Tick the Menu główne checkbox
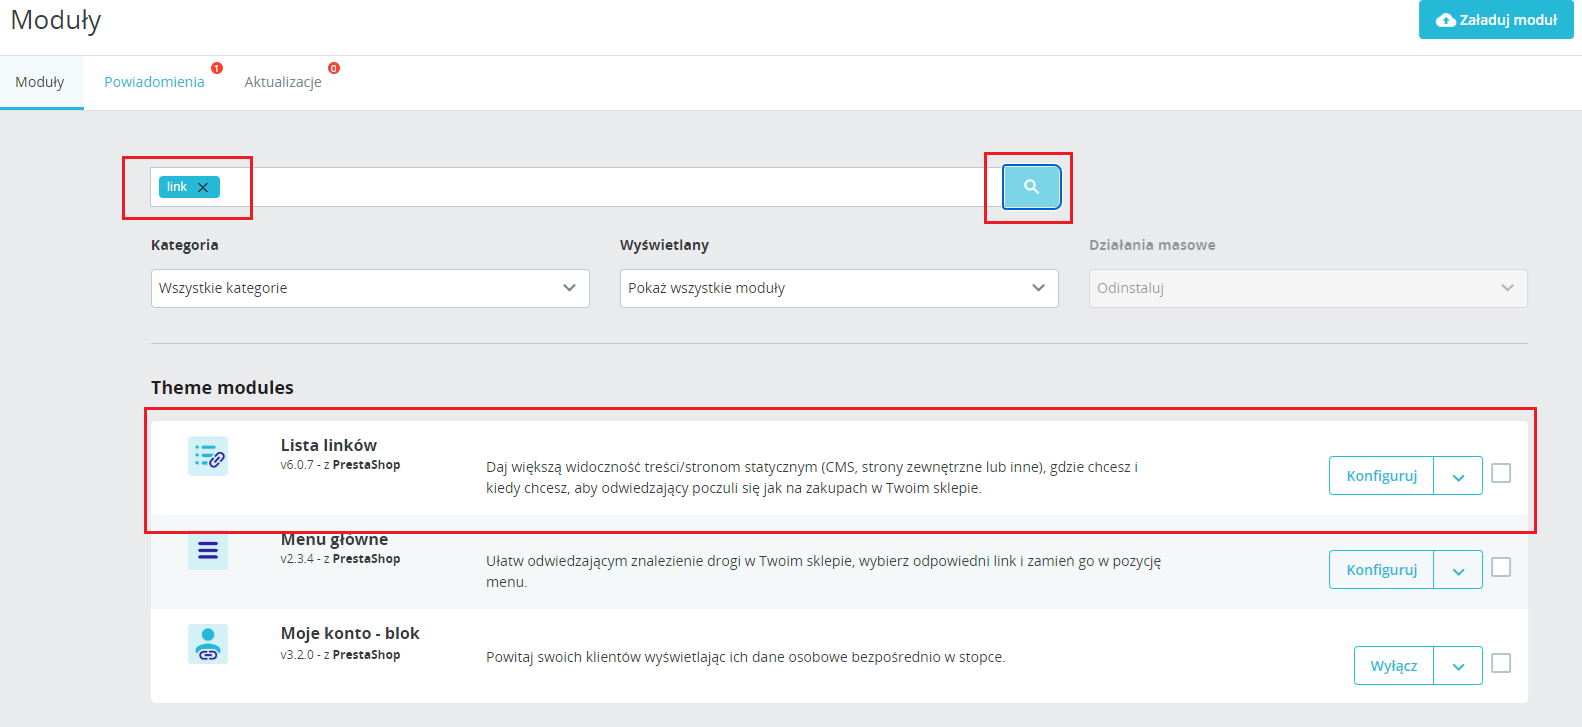The height and width of the screenshot is (727, 1582). point(1501,567)
